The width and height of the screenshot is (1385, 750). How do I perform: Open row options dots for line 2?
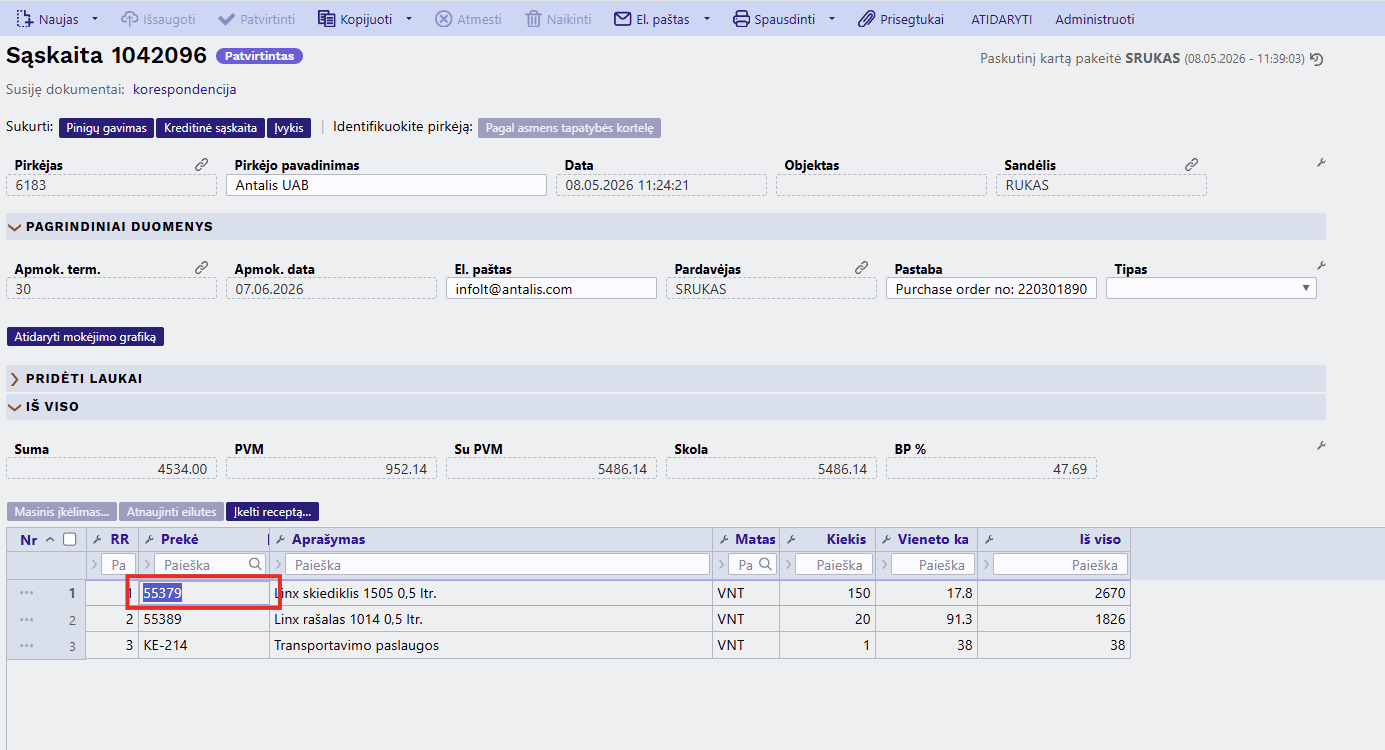pyautogui.click(x=27, y=620)
